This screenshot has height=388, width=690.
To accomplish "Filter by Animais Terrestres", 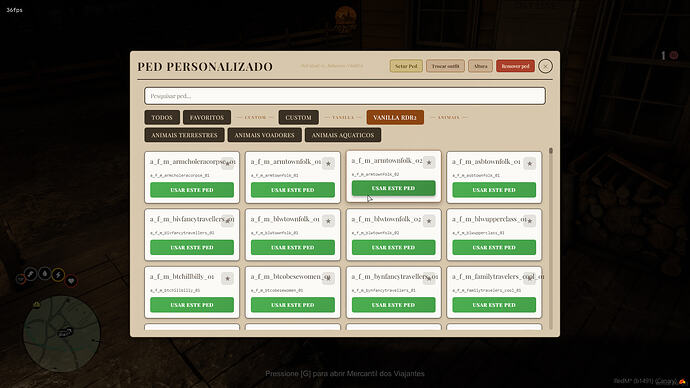I will click(184, 135).
